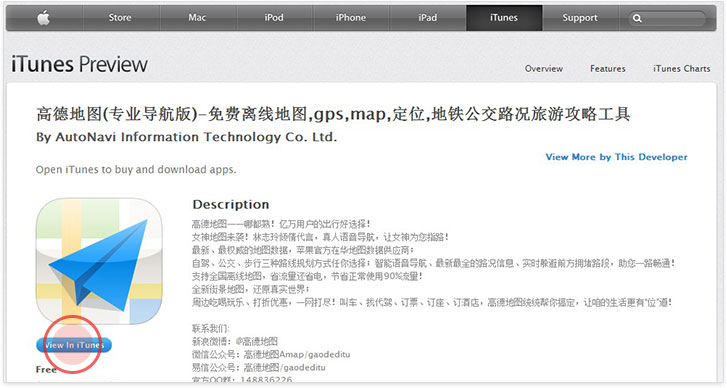Click the Apple logo in the navigation bar

click(x=44, y=18)
